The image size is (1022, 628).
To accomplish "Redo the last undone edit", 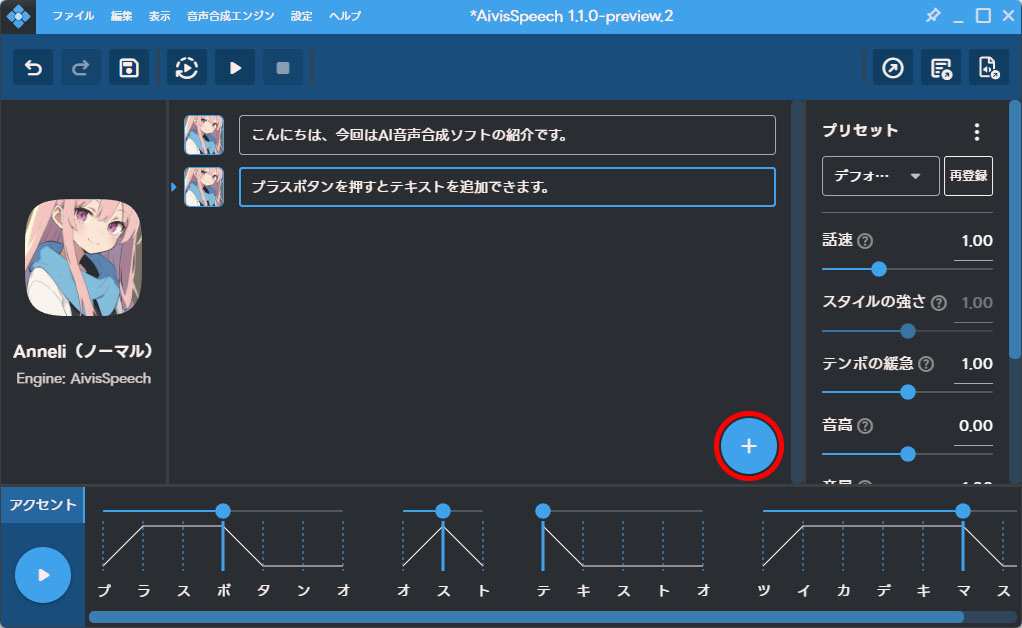I will point(81,67).
